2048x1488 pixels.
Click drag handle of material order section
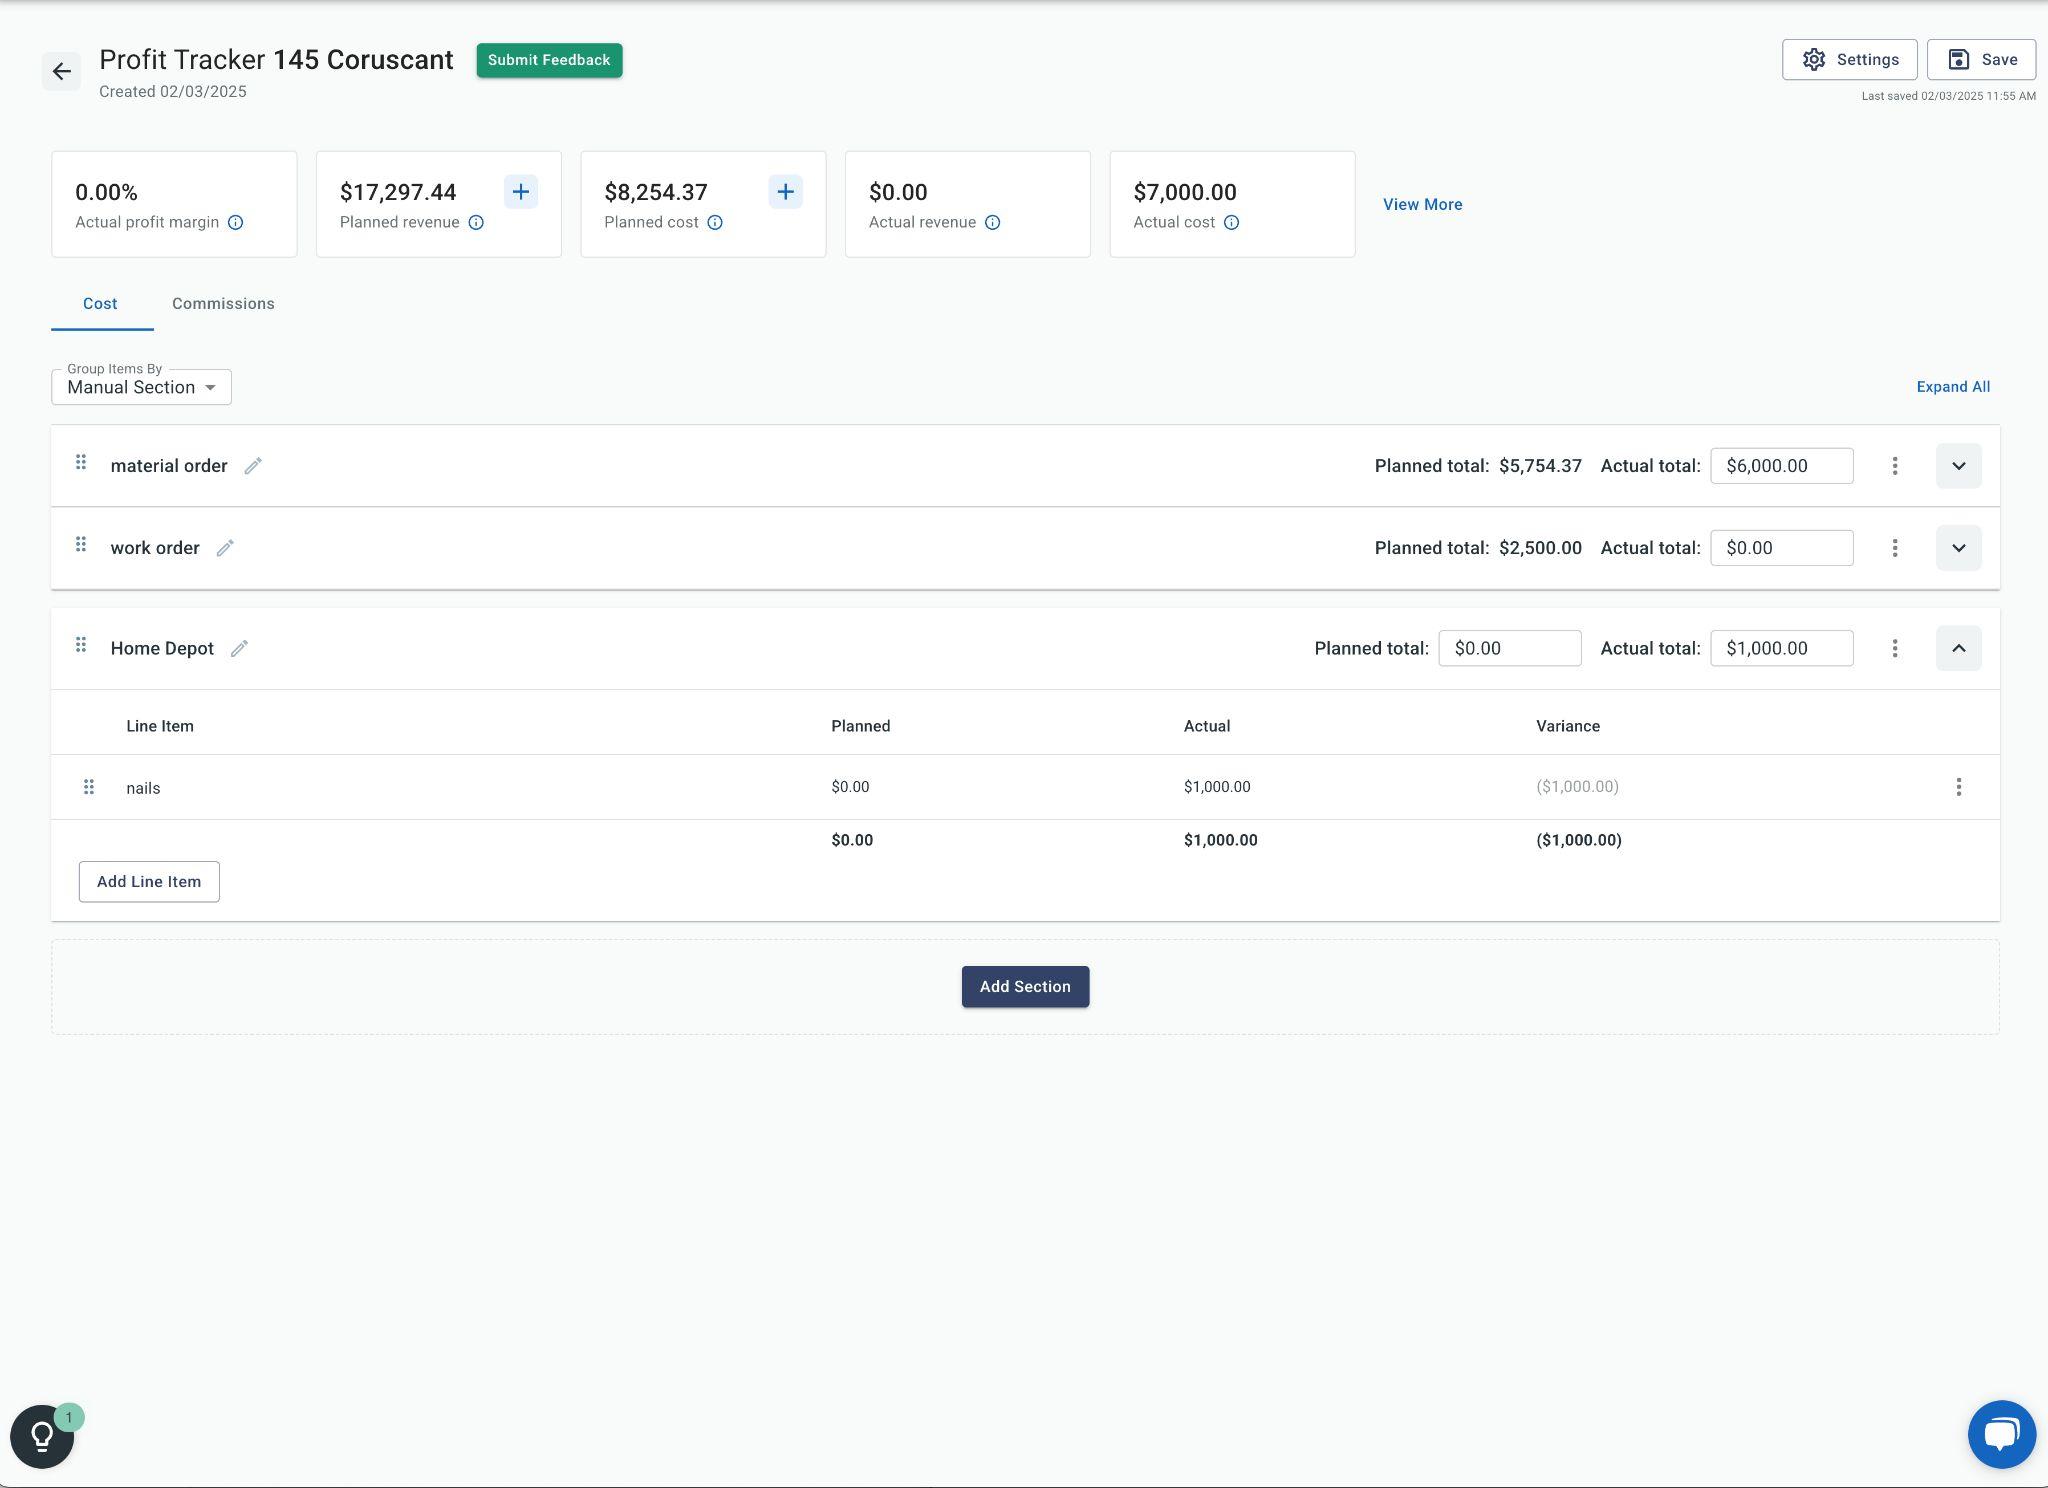[x=81, y=463]
